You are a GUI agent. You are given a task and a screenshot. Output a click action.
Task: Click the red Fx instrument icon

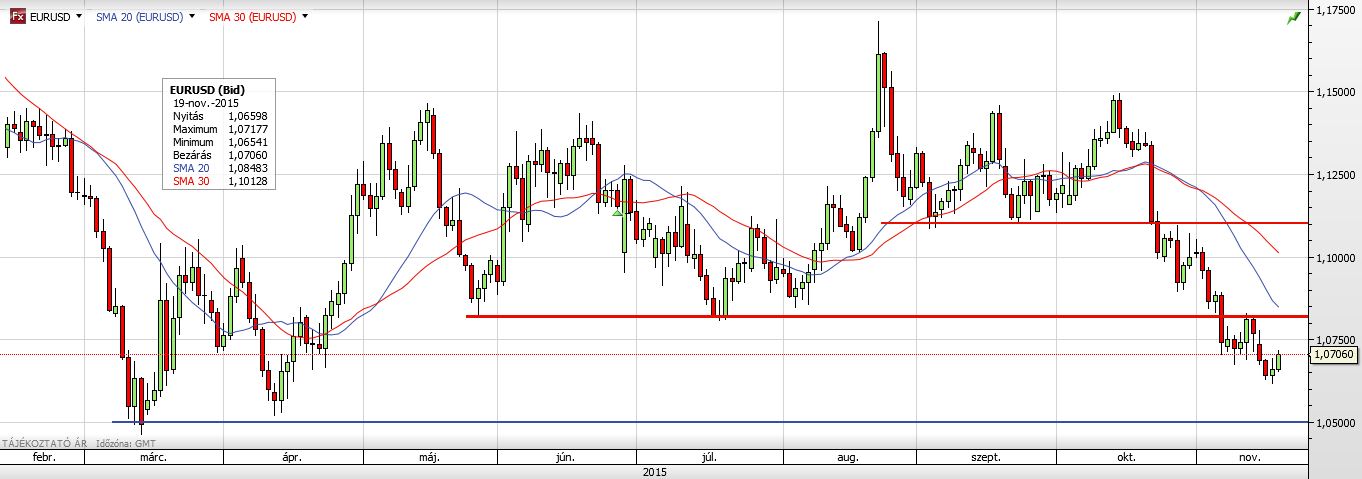tap(17, 17)
